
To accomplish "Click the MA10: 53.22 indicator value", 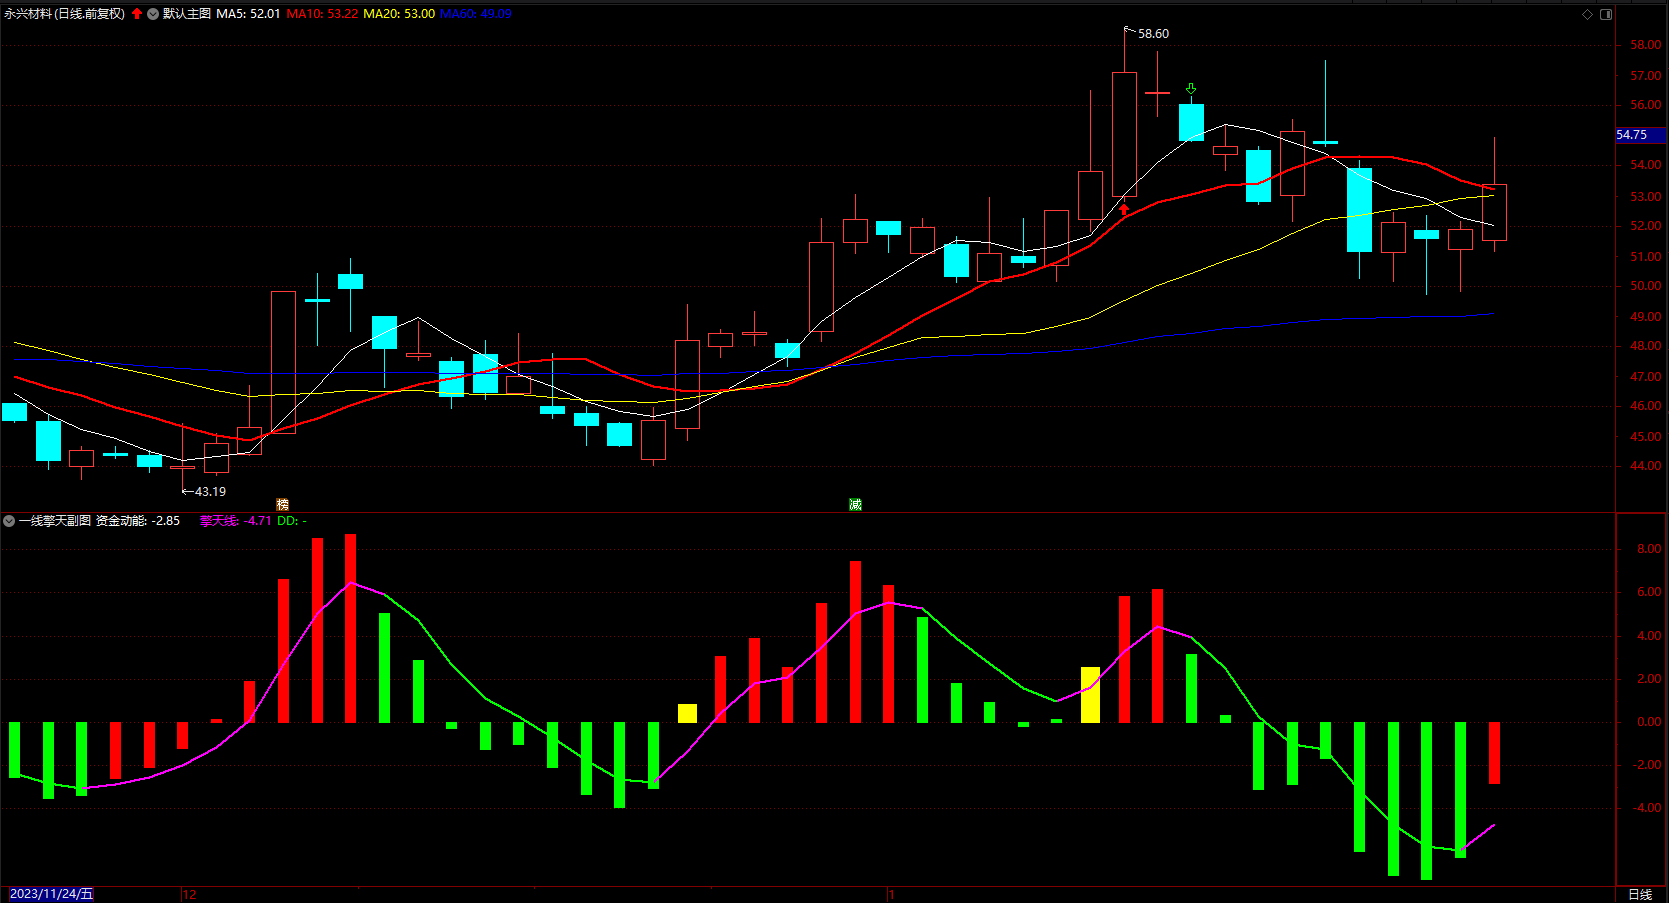I will 322,14.
